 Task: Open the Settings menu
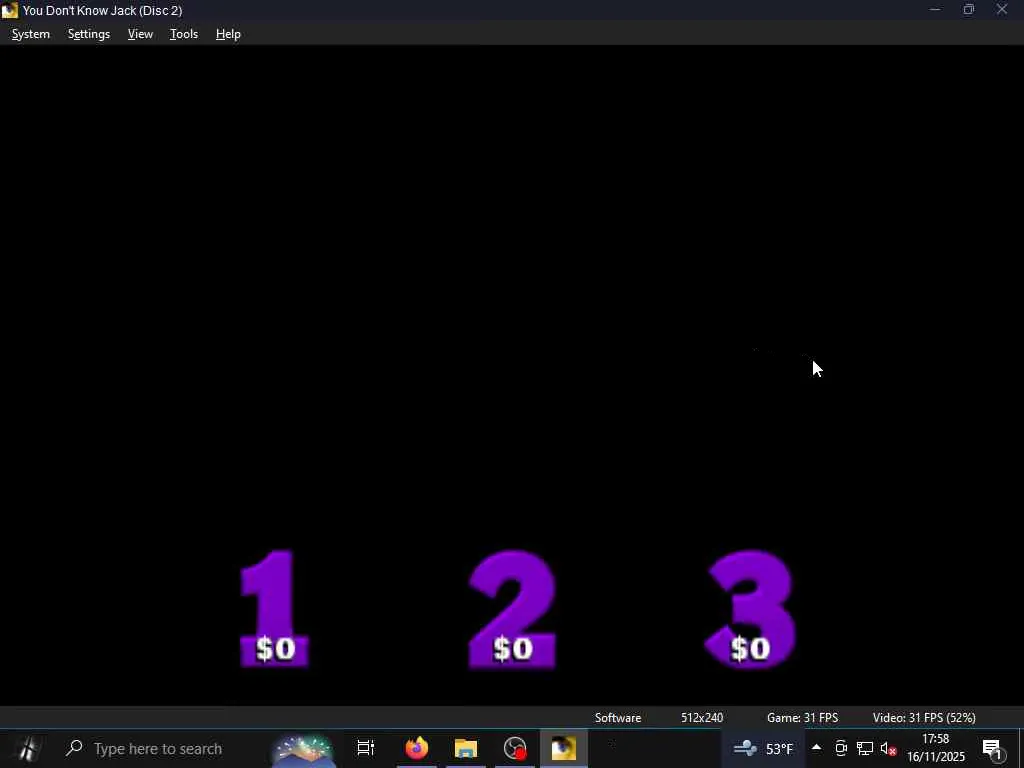[89, 34]
